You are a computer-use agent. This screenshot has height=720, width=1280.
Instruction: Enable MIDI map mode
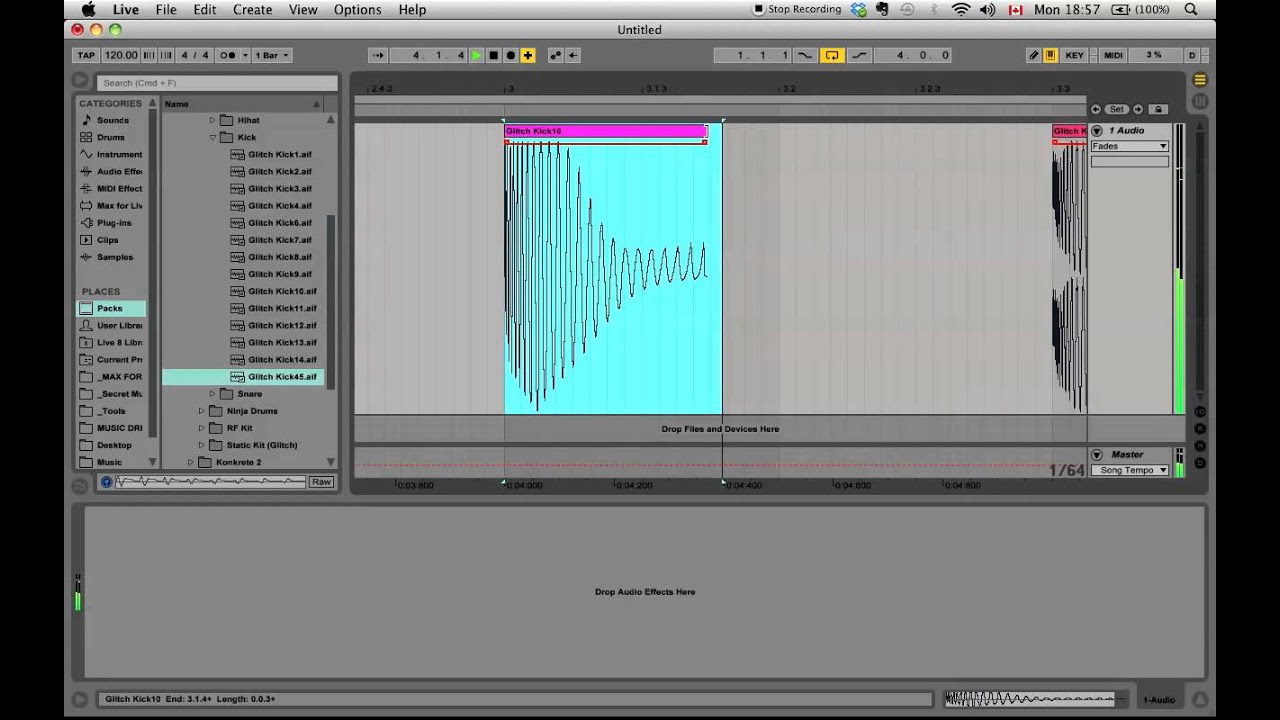click(x=1113, y=56)
